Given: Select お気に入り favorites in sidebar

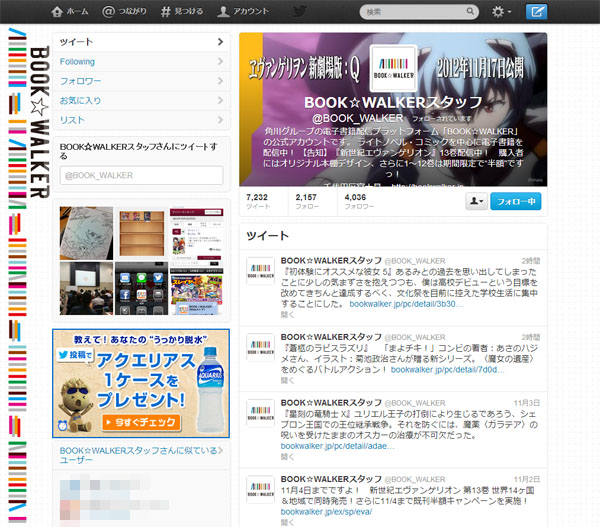Looking at the screenshot, I should pos(80,100).
